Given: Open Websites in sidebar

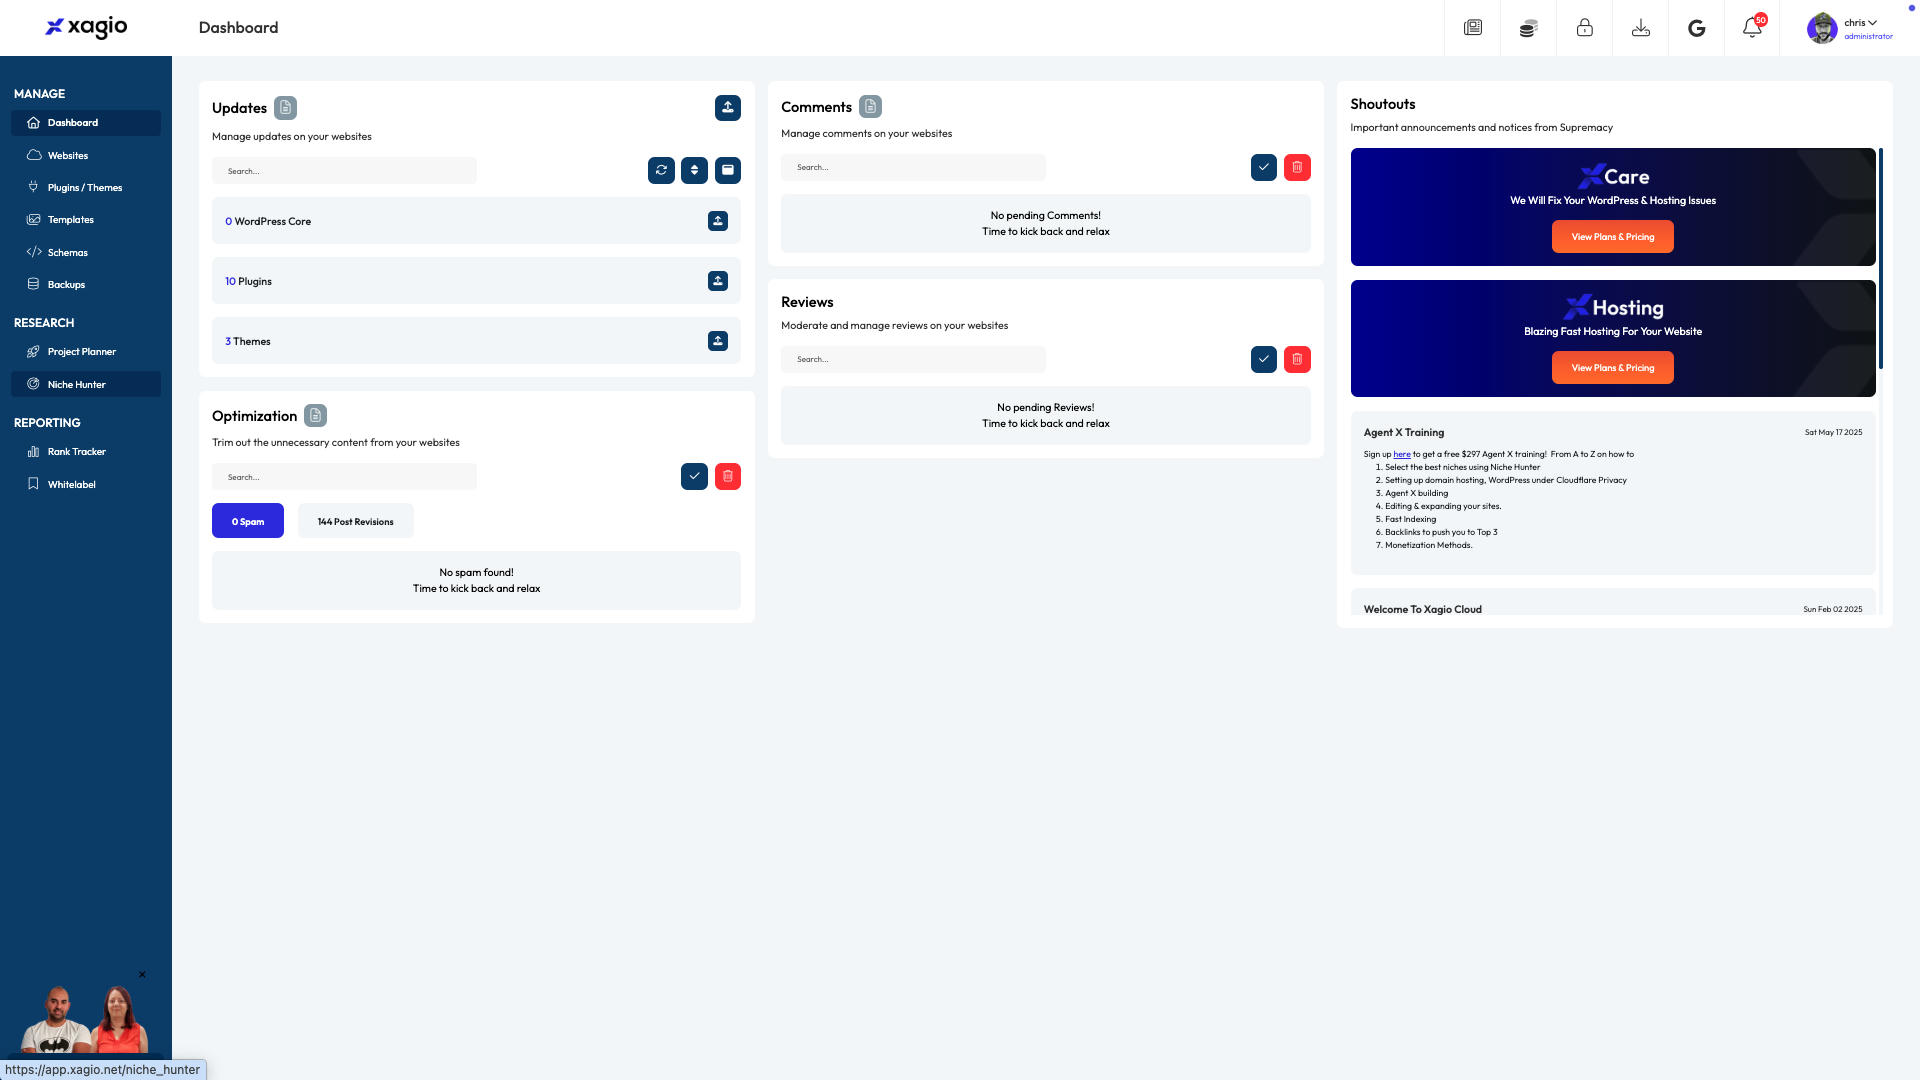Looking at the screenshot, I should 86,155.
